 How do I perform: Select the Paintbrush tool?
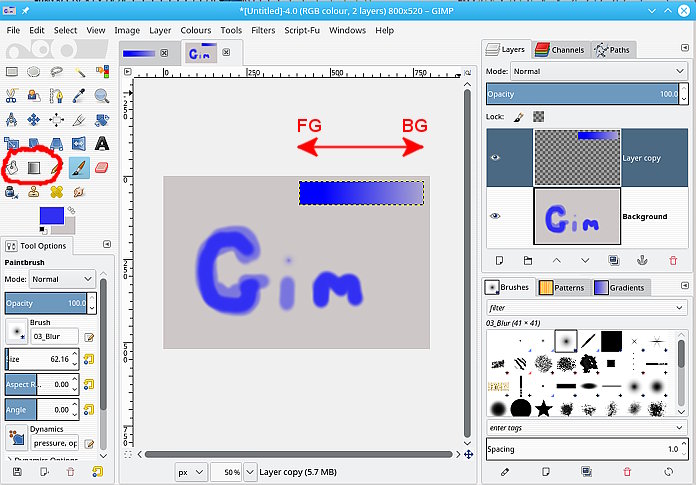[79, 168]
